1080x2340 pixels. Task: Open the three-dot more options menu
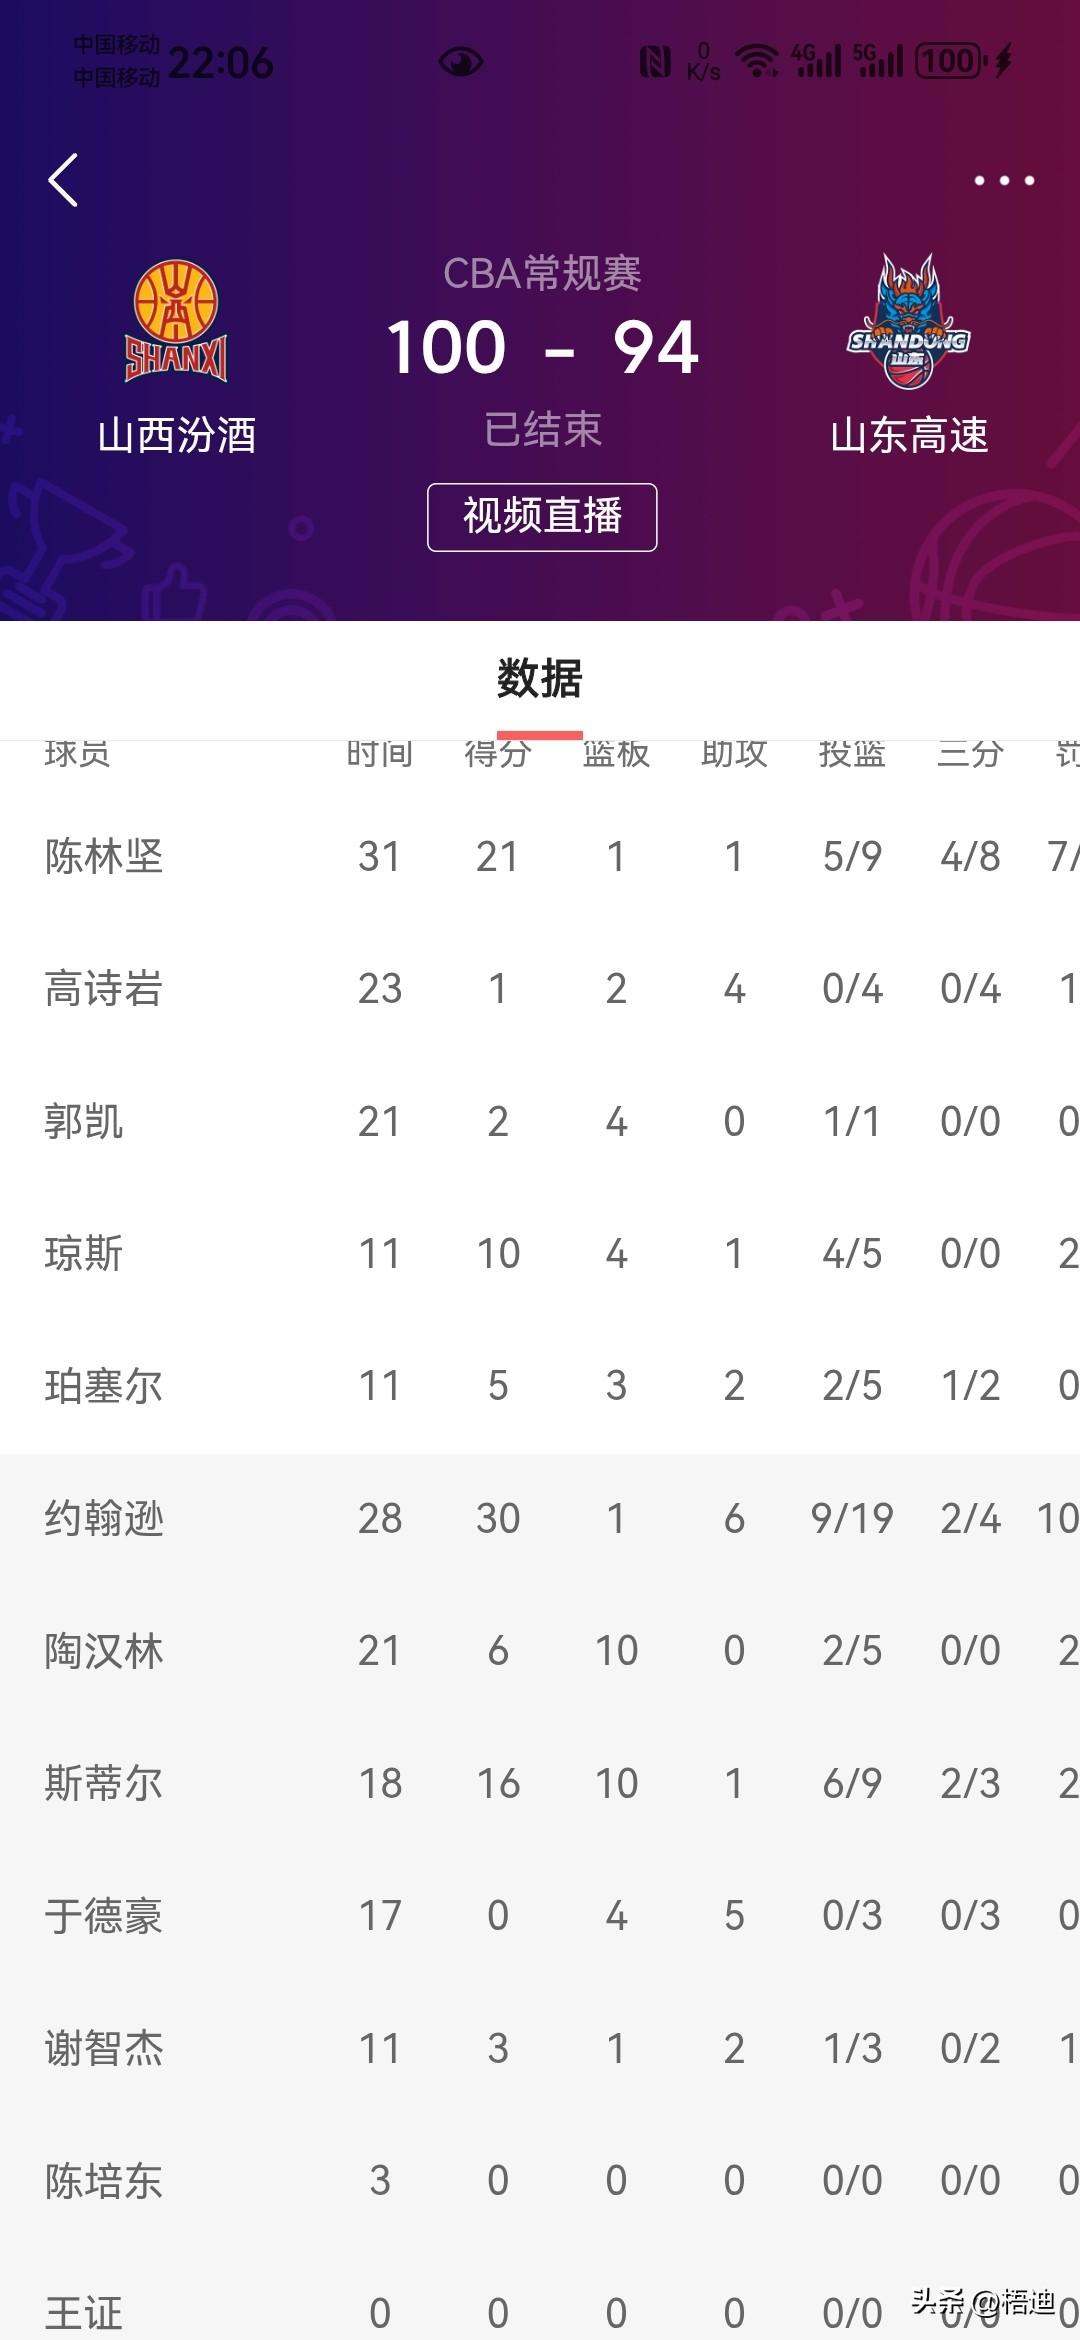(x=1003, y=180)
